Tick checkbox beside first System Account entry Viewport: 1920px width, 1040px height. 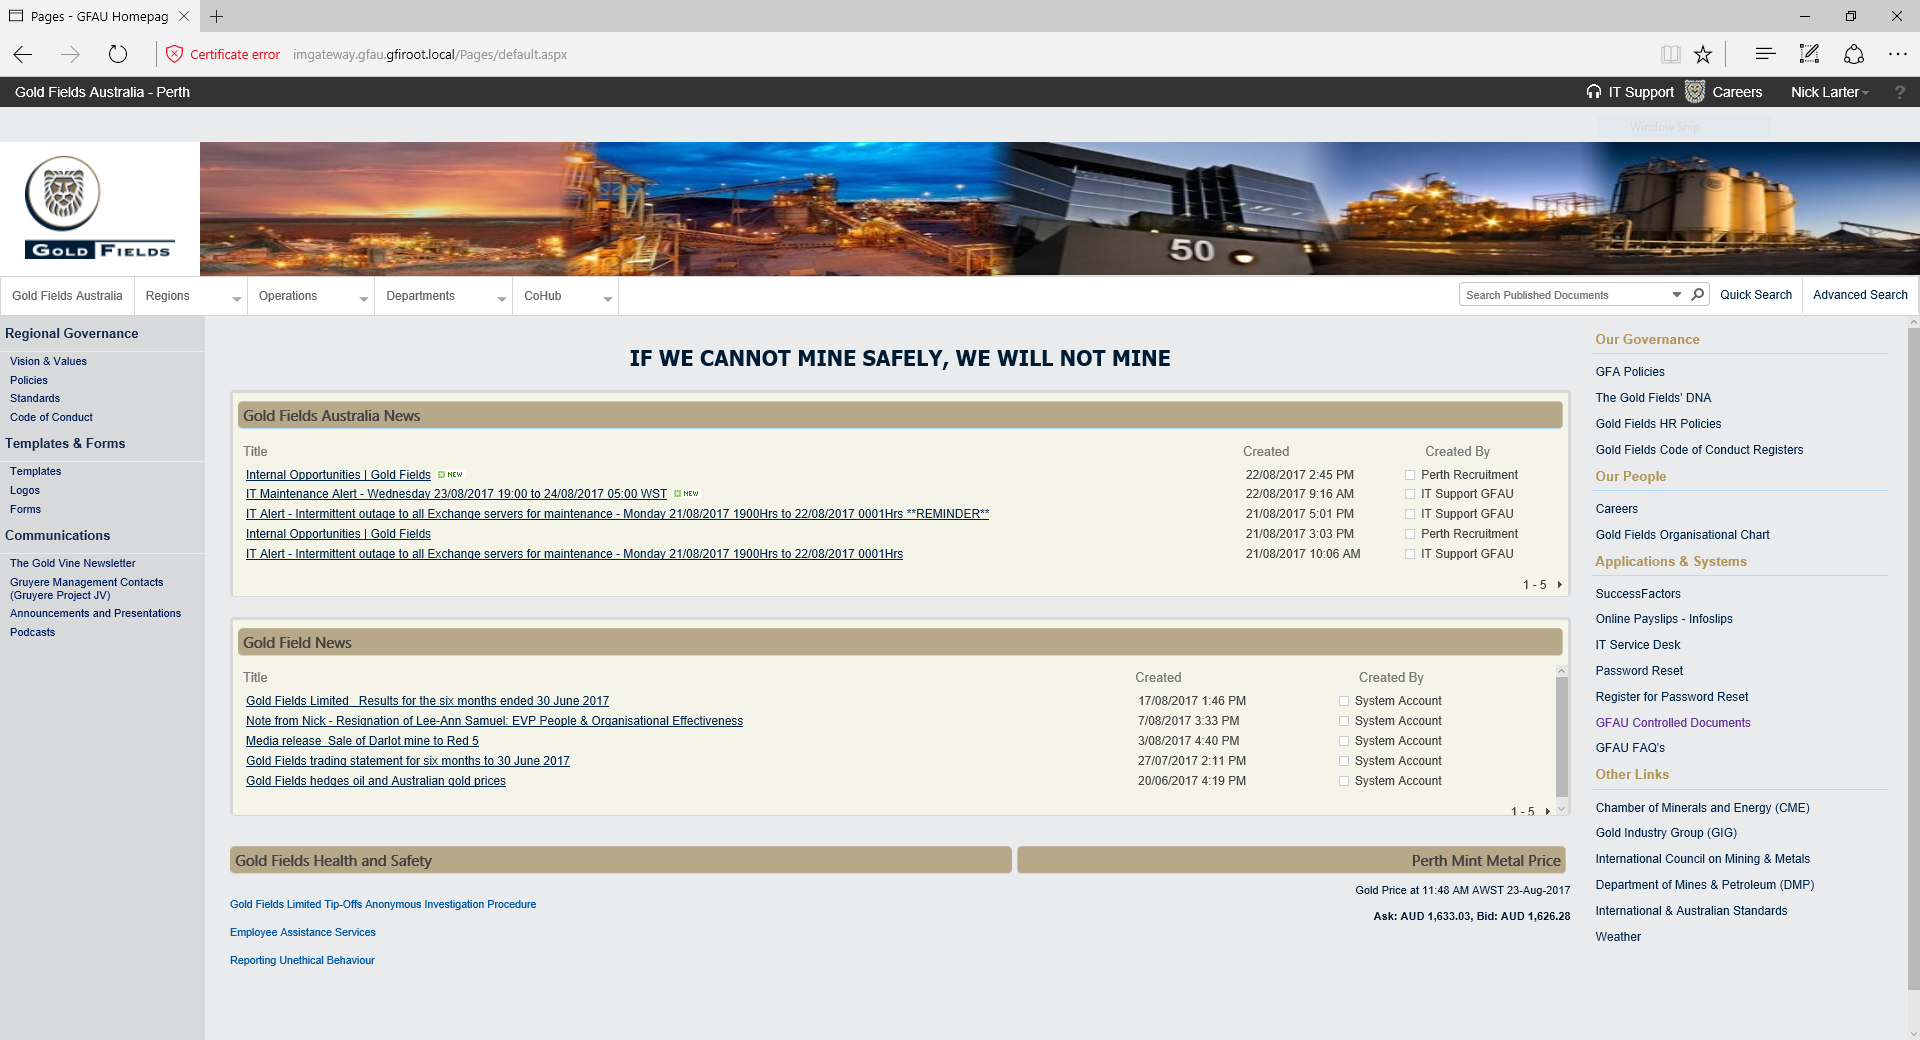click(1344, 702)
